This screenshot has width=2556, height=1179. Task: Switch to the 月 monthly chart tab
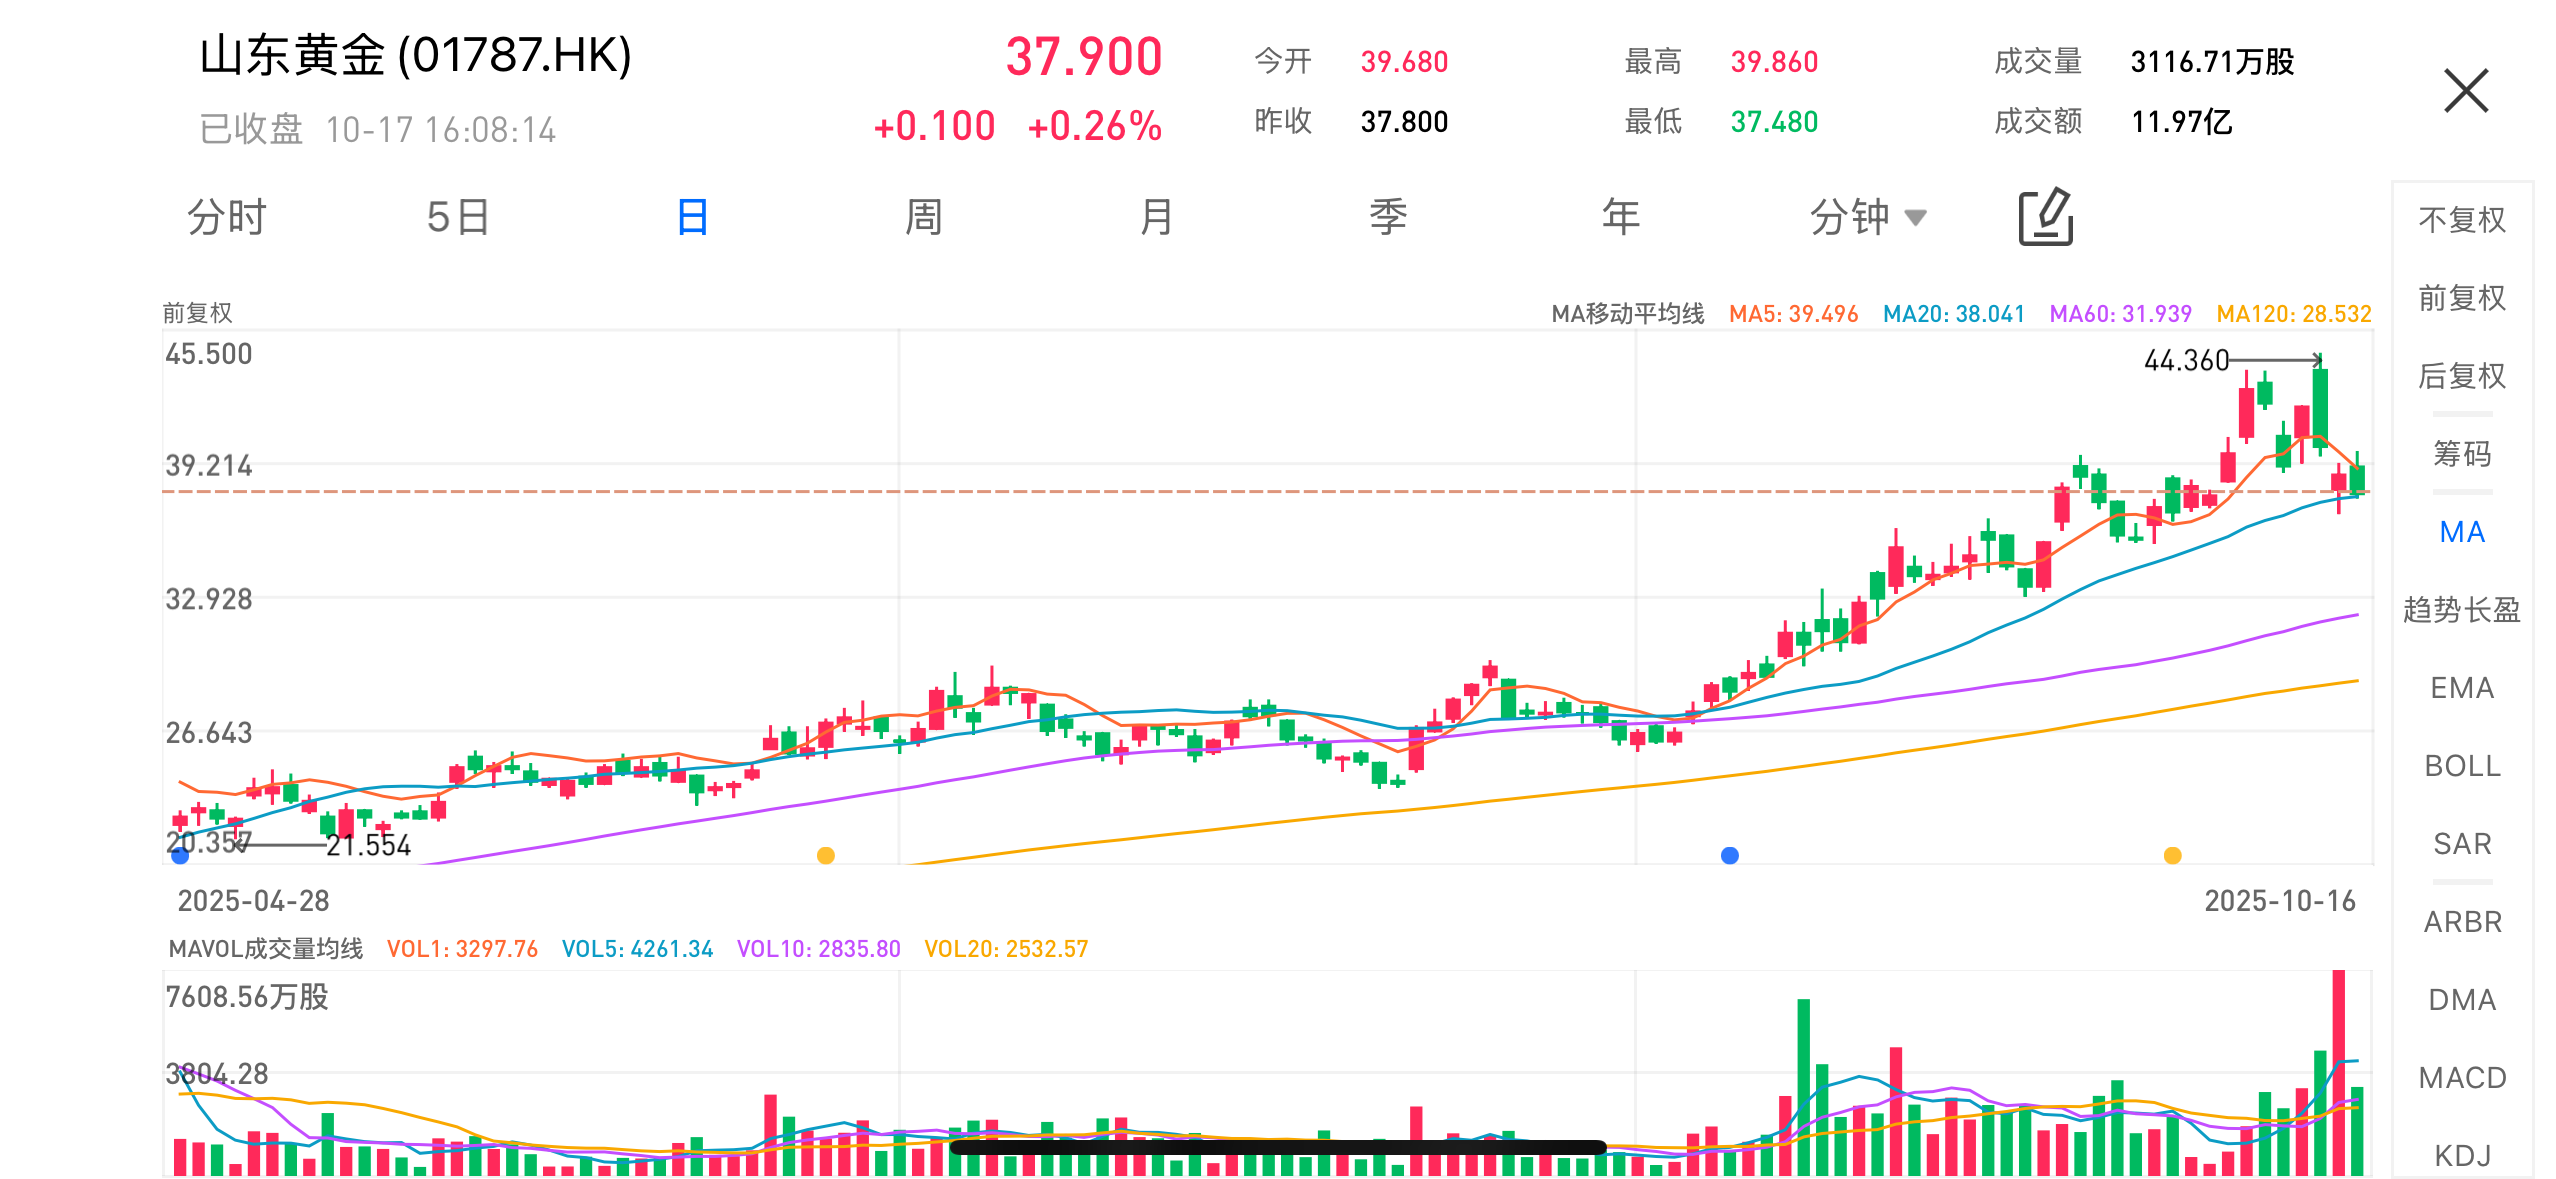tap(1156, 217)
